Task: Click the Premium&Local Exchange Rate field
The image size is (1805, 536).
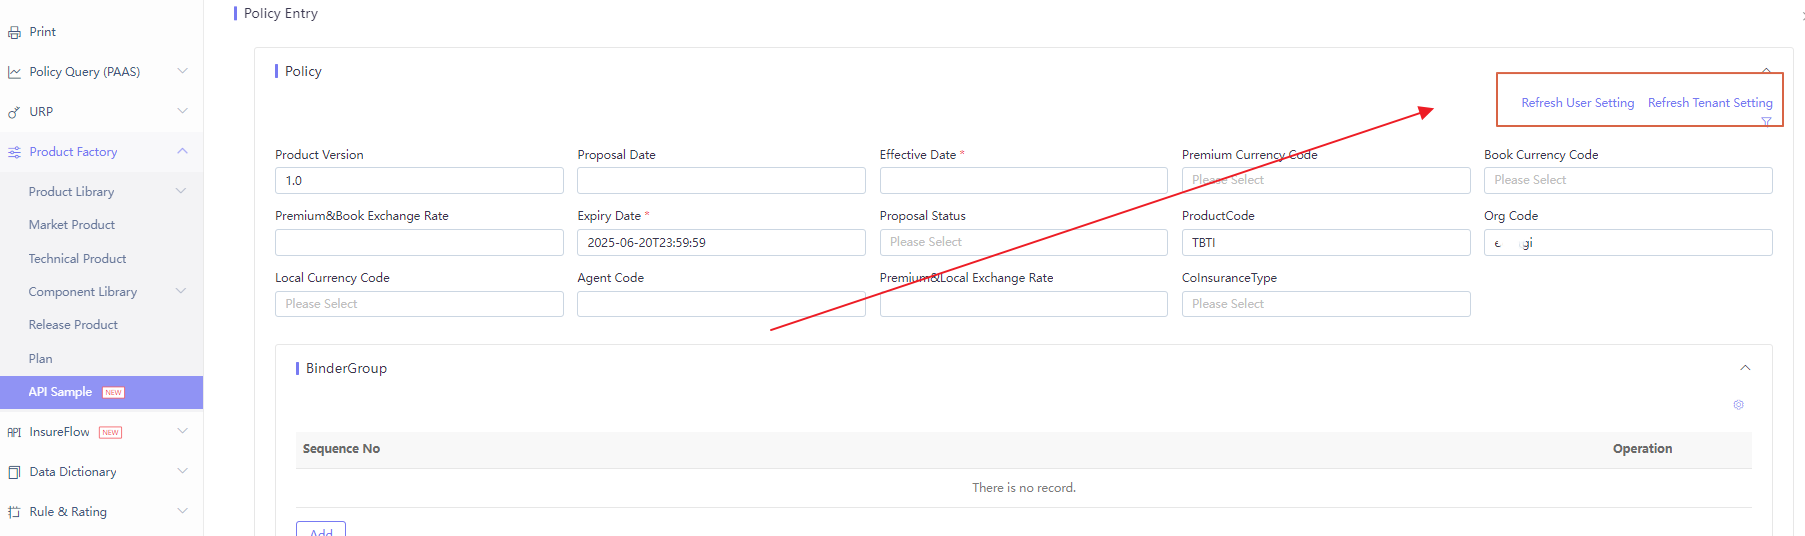Action: point(1023,304)
